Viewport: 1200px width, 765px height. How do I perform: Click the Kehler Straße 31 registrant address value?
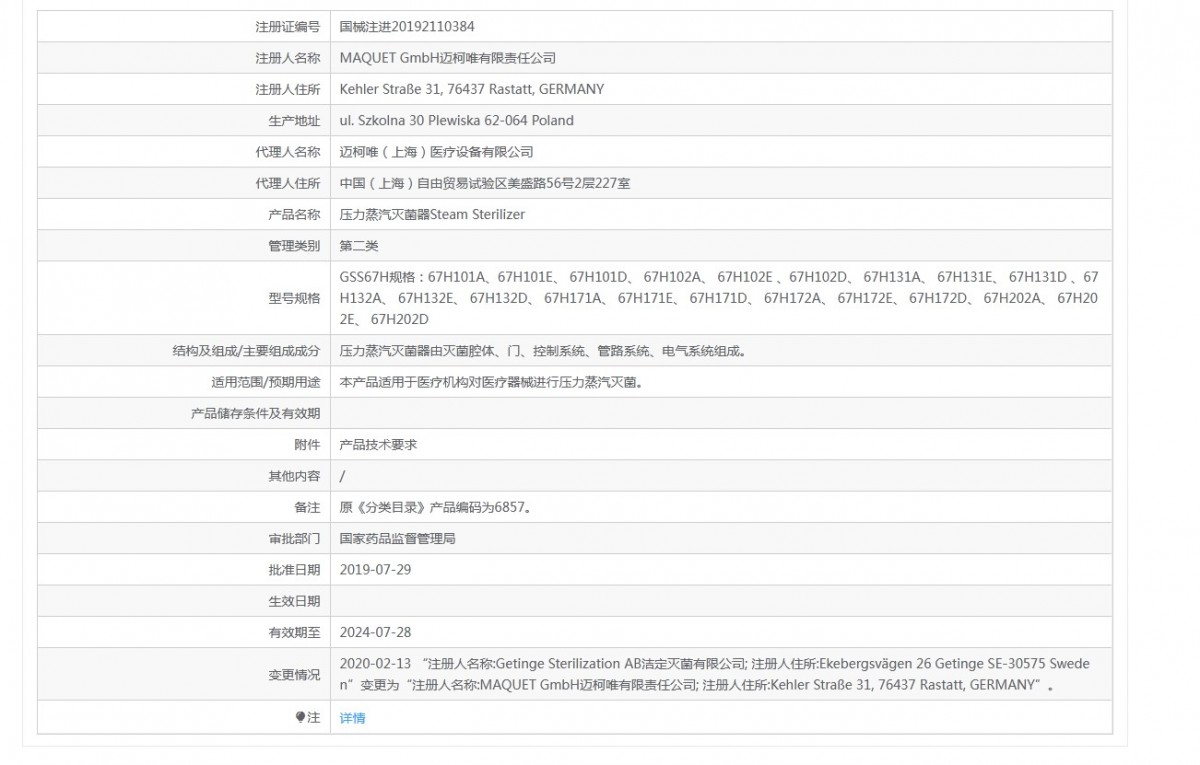(471, 89)
